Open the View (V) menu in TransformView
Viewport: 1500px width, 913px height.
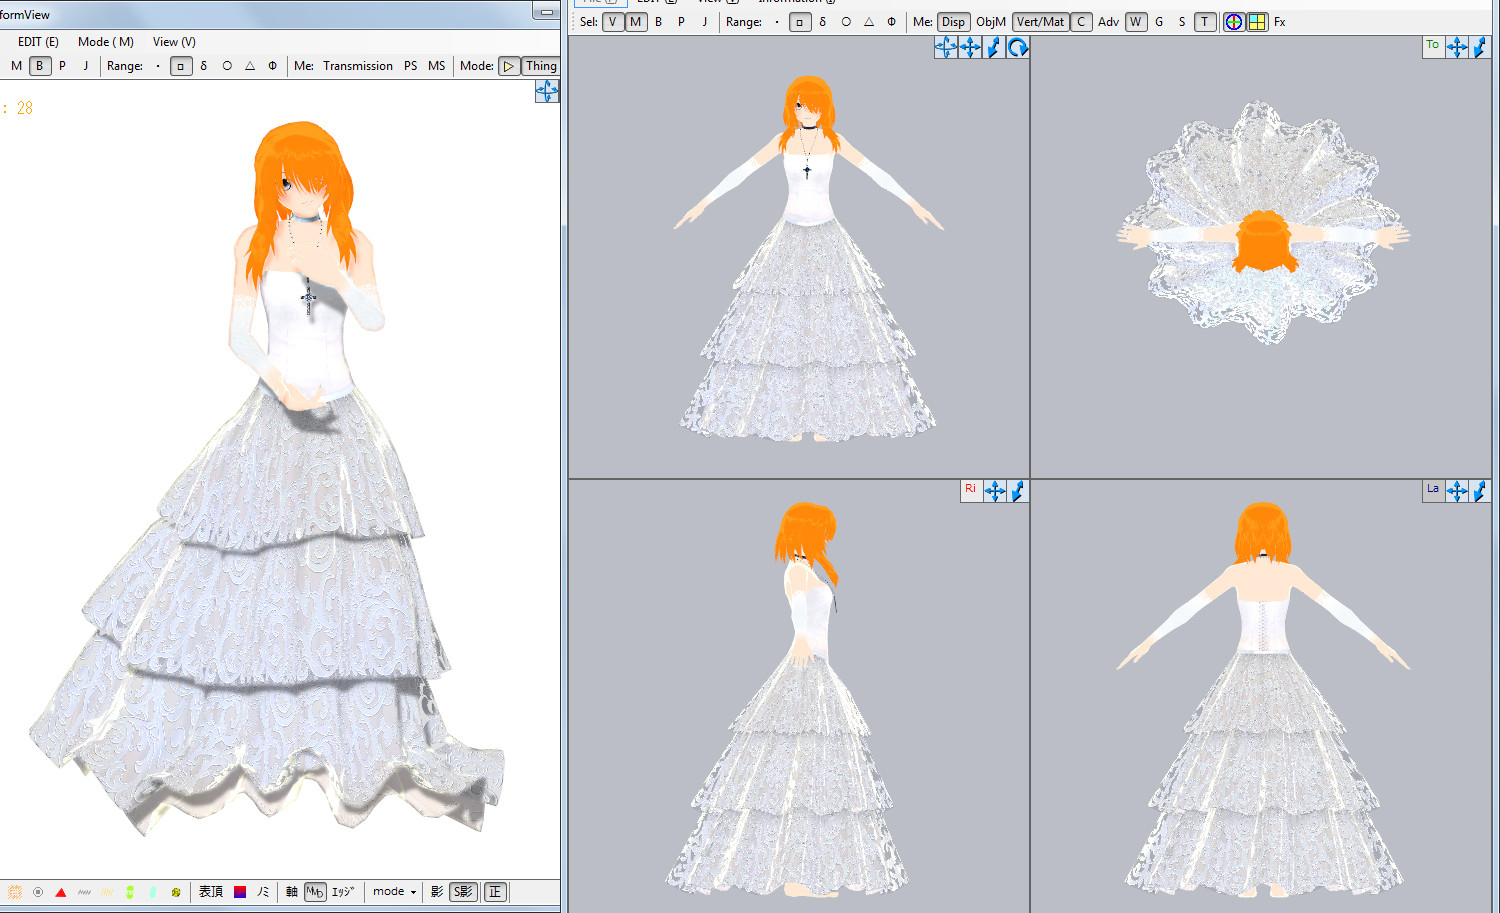(174, 42)
